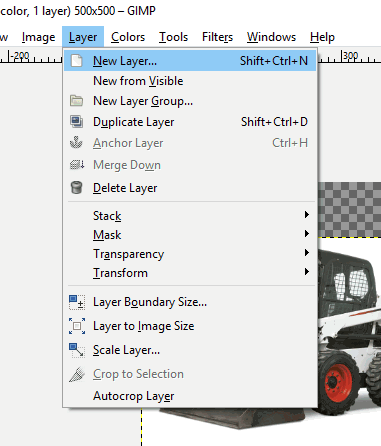381x446 pixels.
Task: Open the Colors menu
Action: tap(128, 37)
